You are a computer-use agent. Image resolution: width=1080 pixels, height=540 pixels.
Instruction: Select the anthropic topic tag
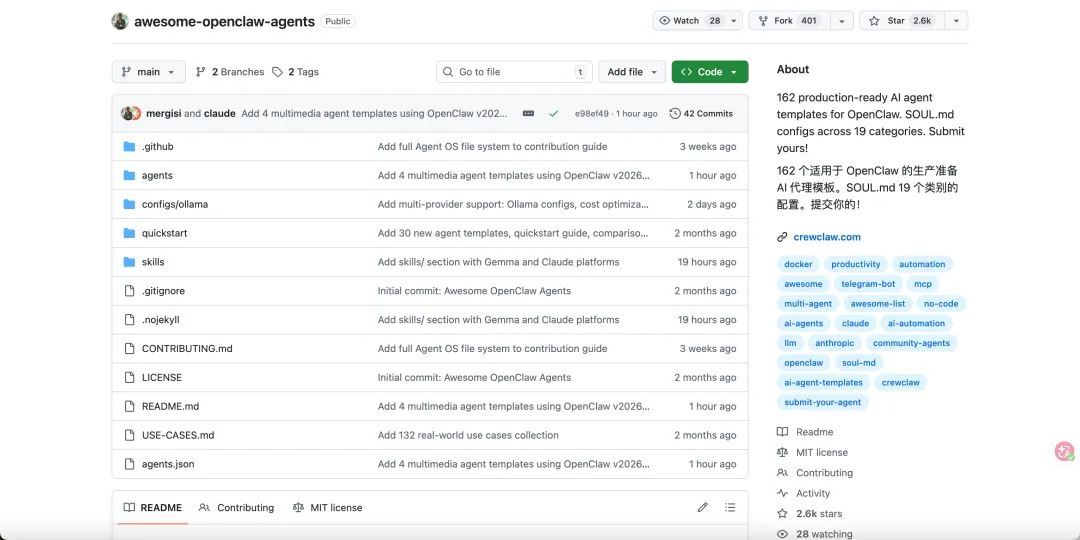point(835,343)
